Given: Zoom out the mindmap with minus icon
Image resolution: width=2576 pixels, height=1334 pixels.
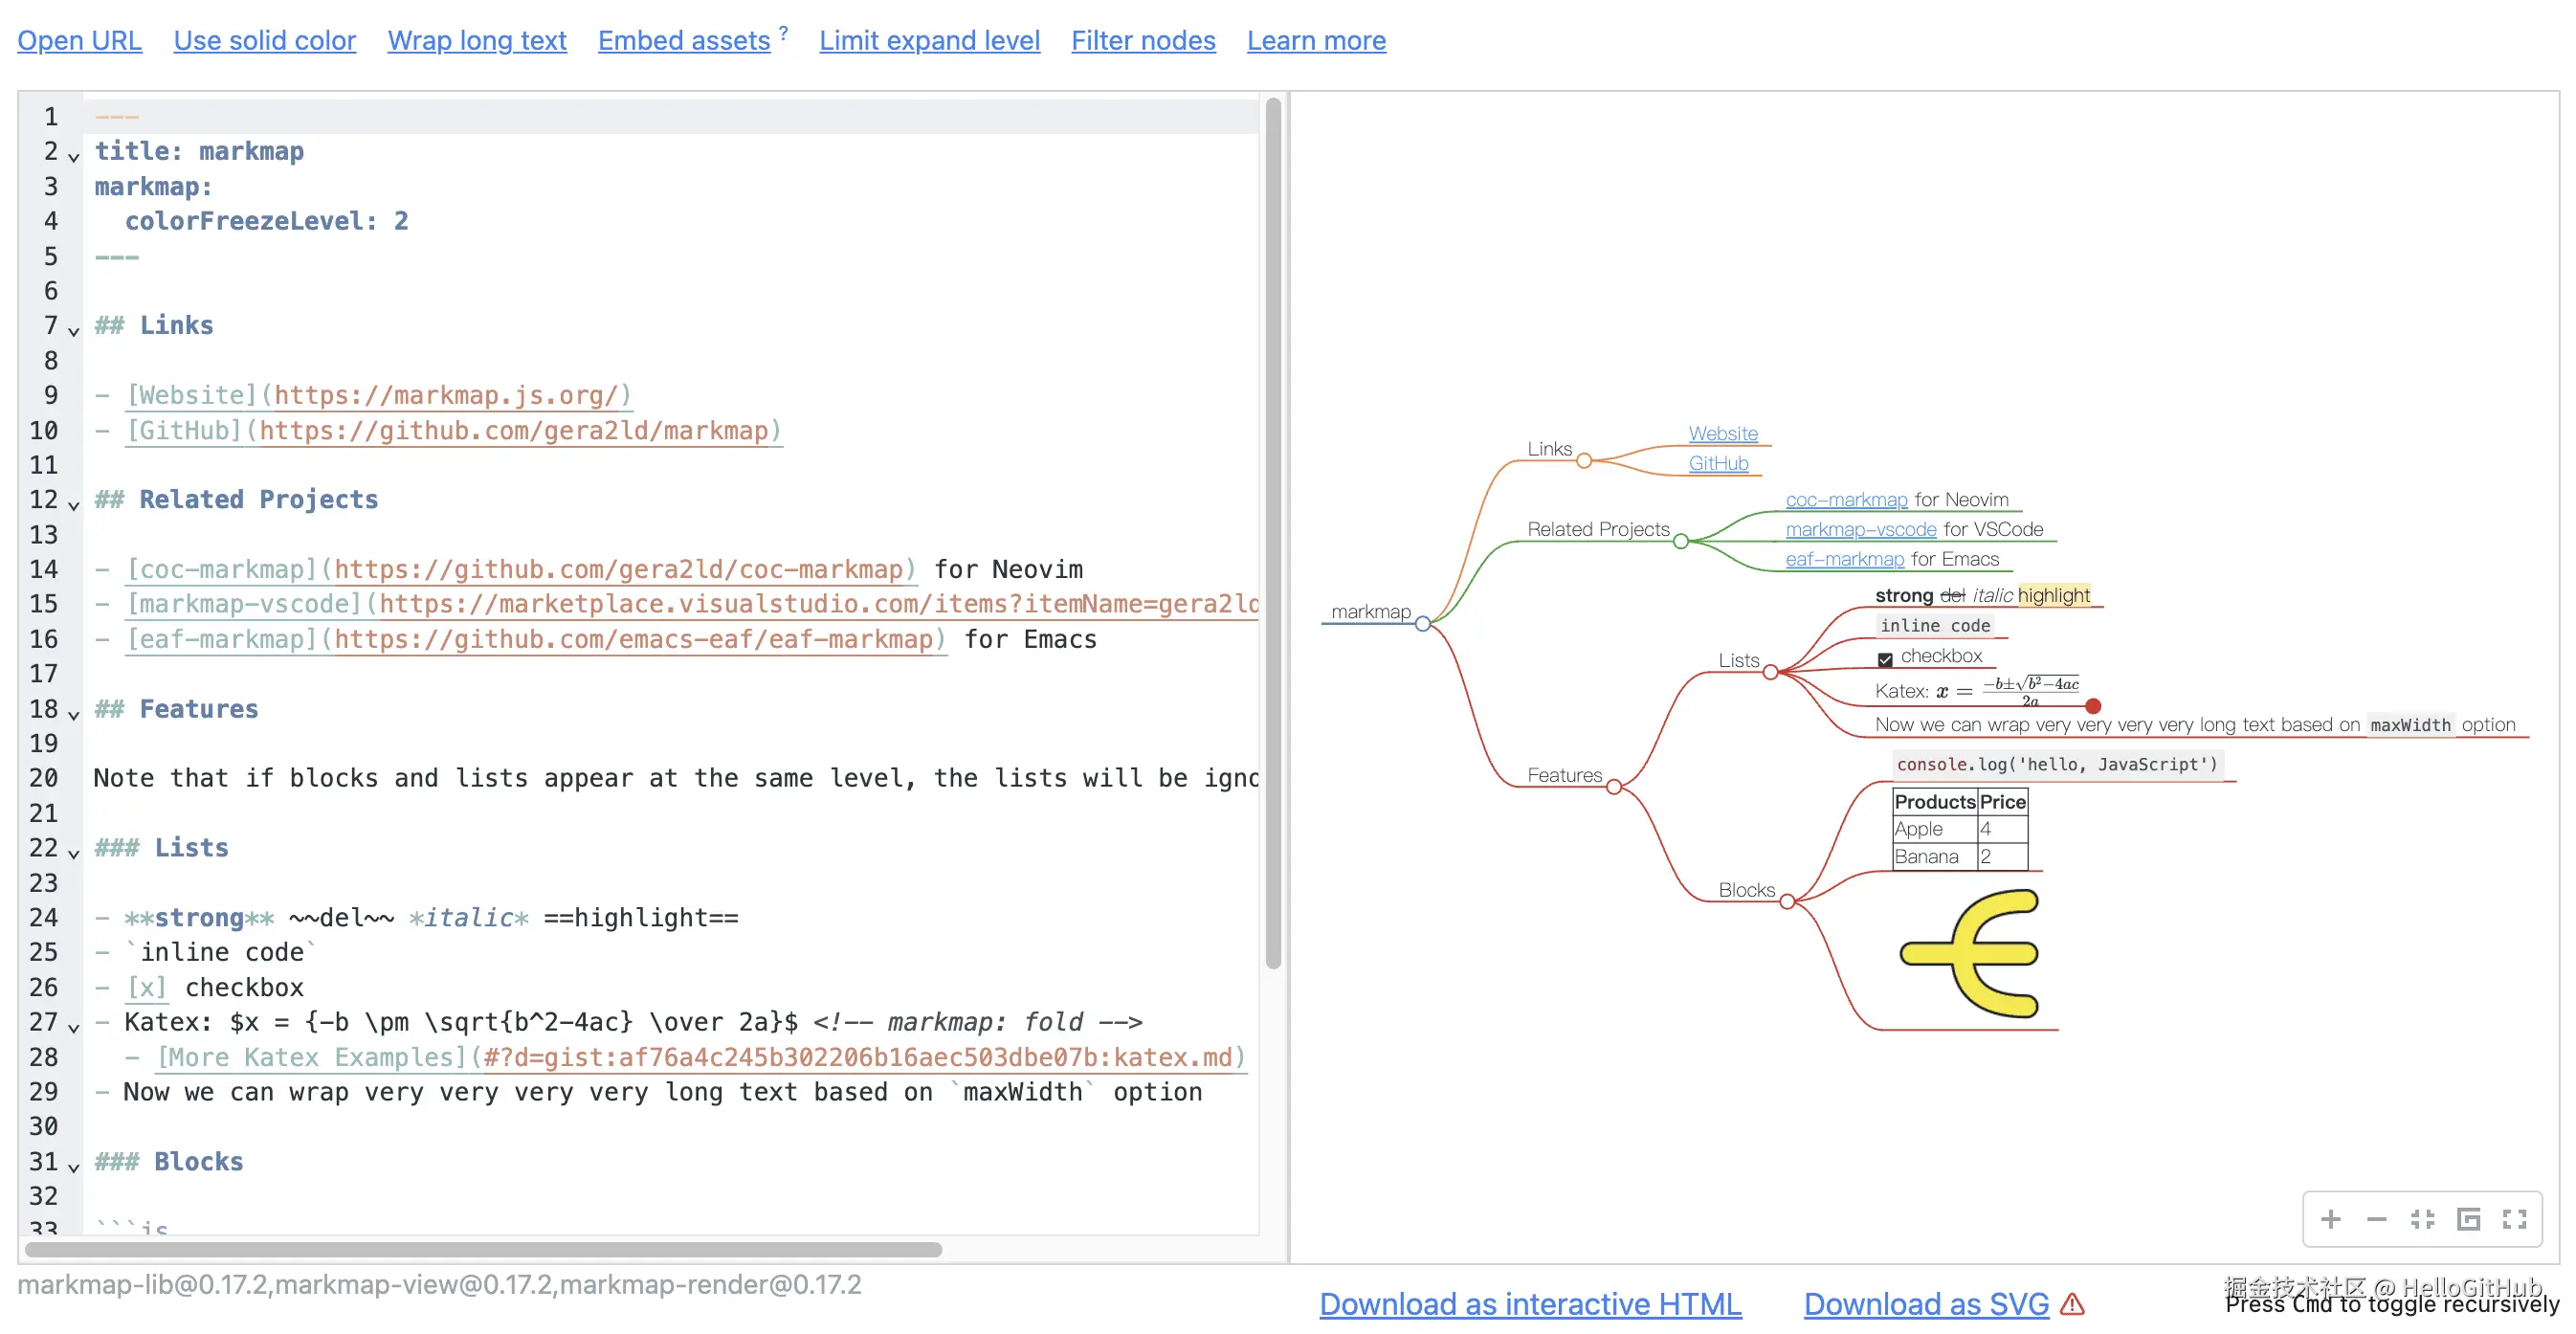Looking at the screenshot, I should 2377,1219.
